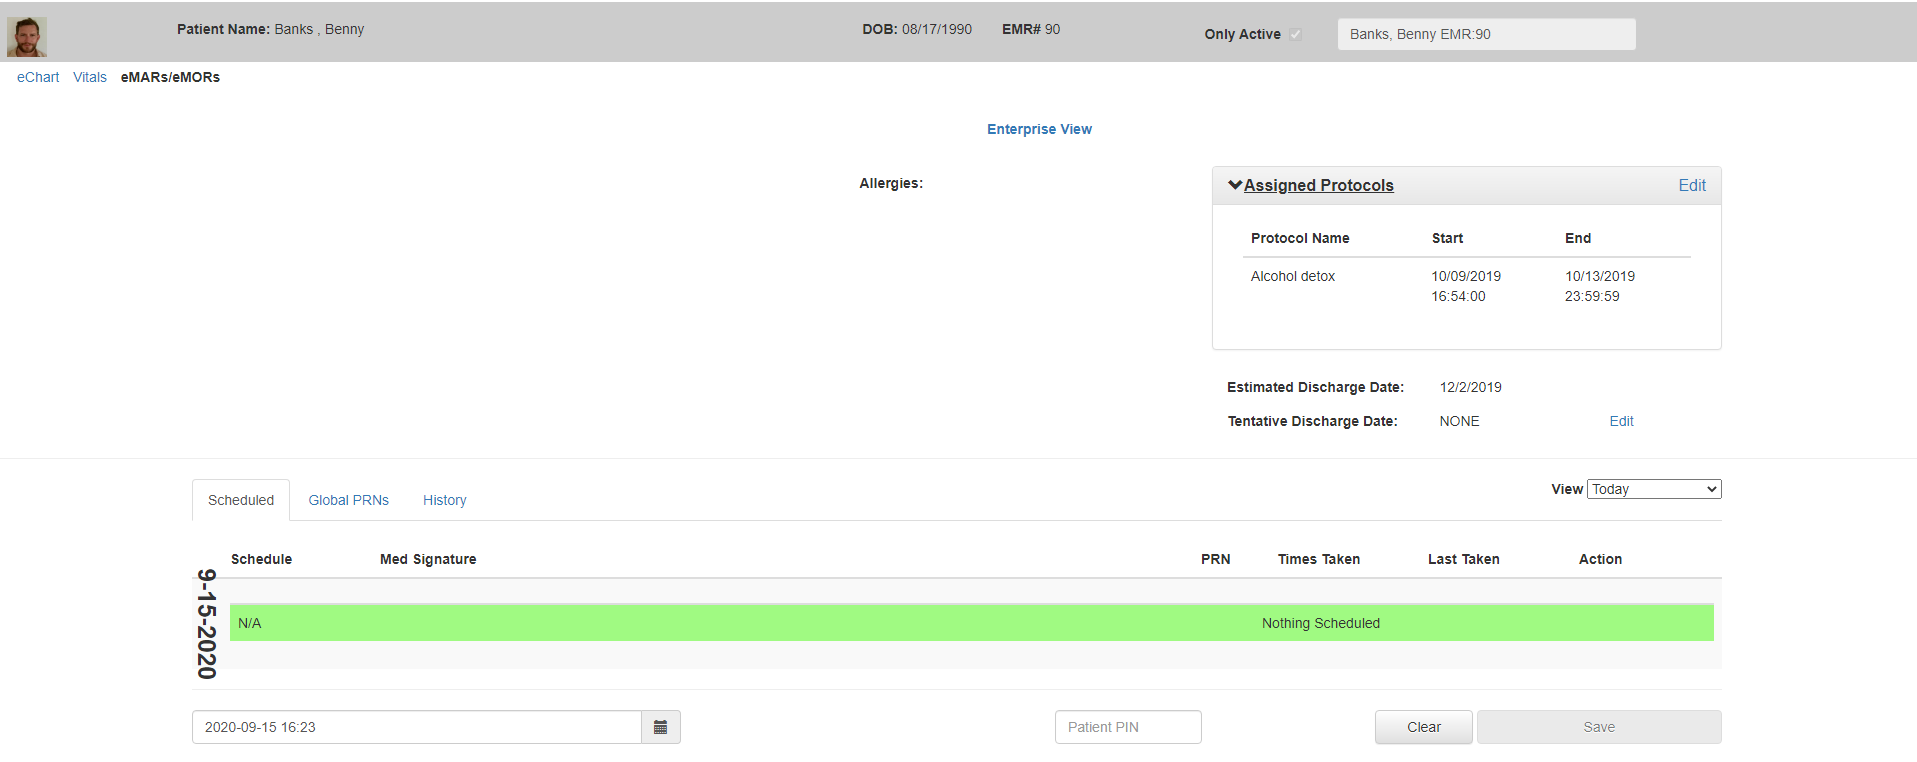Click Benny Banks' patient photo
Screen dimensions: 1917x762
click(x=27, y=37)
